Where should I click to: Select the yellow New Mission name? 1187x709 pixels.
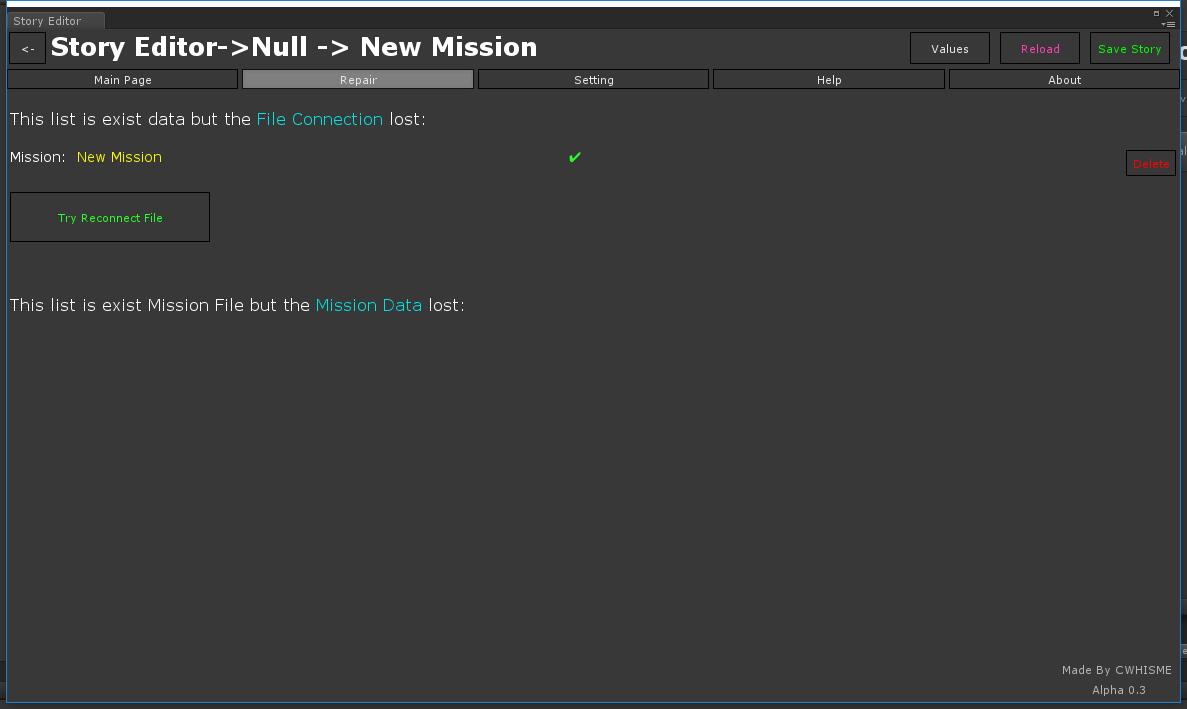coord(119,157)
